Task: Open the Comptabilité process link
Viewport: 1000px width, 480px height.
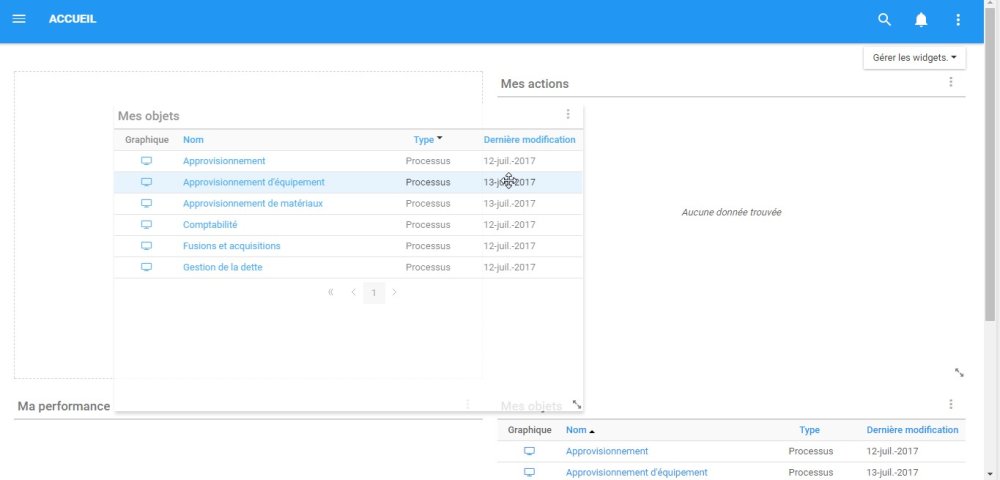Action: tap(210, 225)
